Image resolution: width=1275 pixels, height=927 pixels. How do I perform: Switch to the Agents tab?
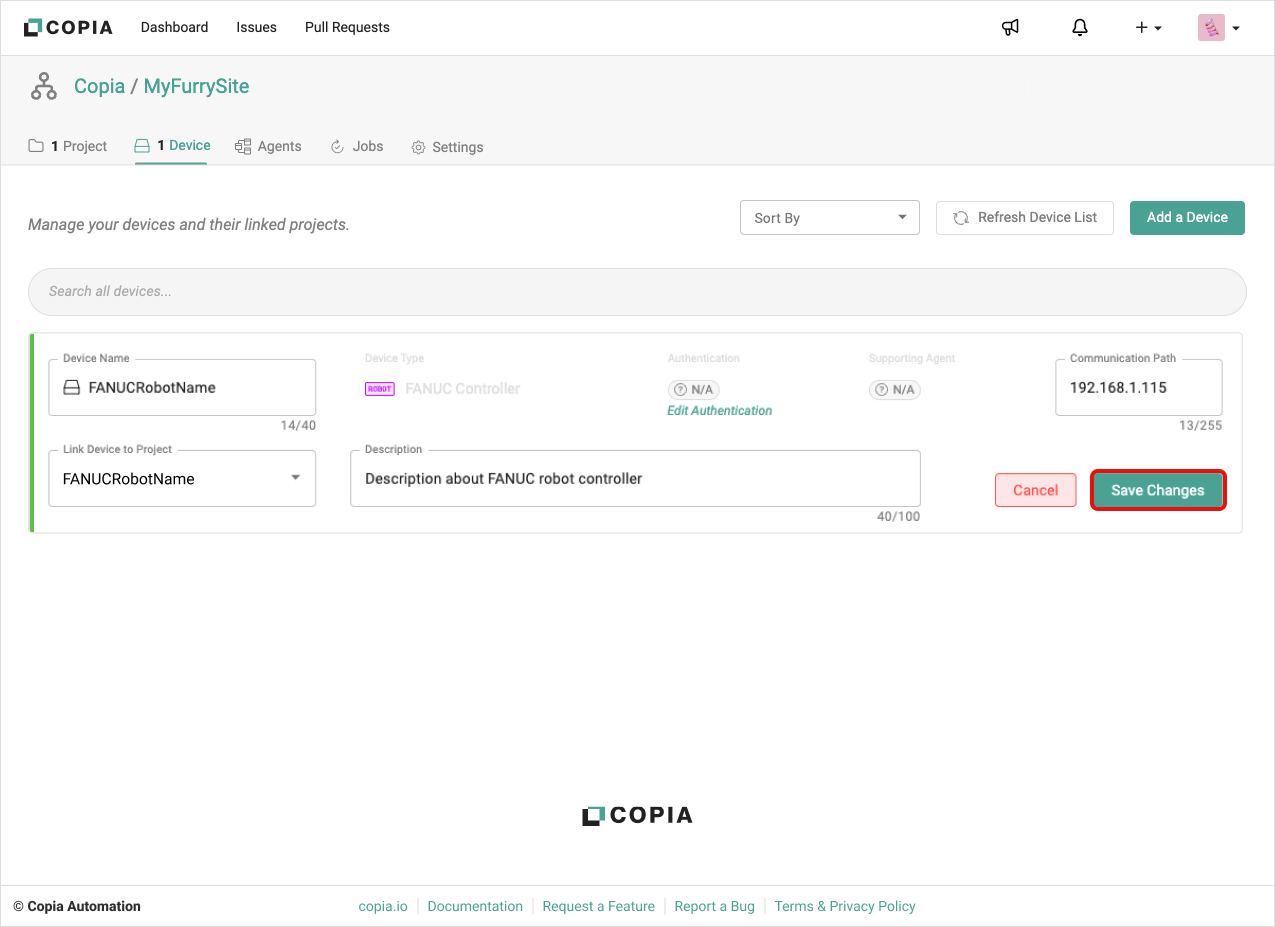[x=268, y=147]
